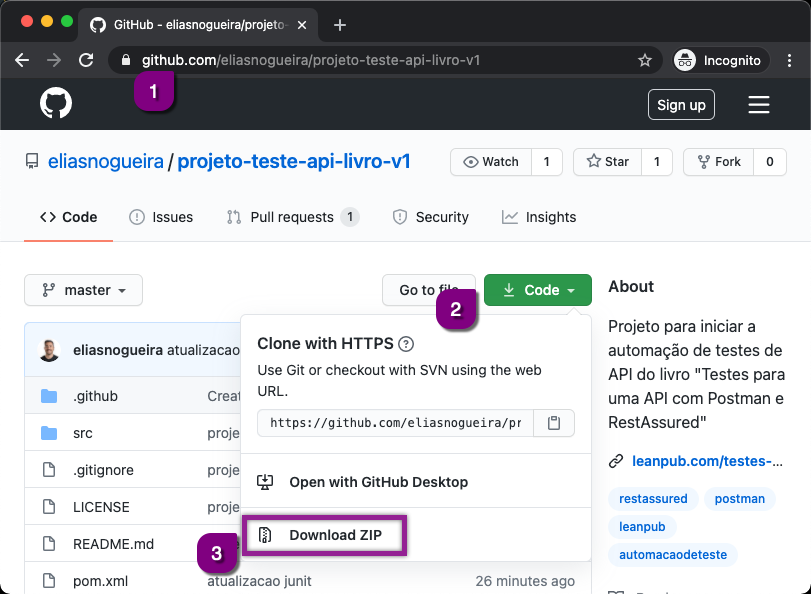Screen dimensions: 811x594
Task: Expand the master branch dropdown
Action: pos(83,290)
